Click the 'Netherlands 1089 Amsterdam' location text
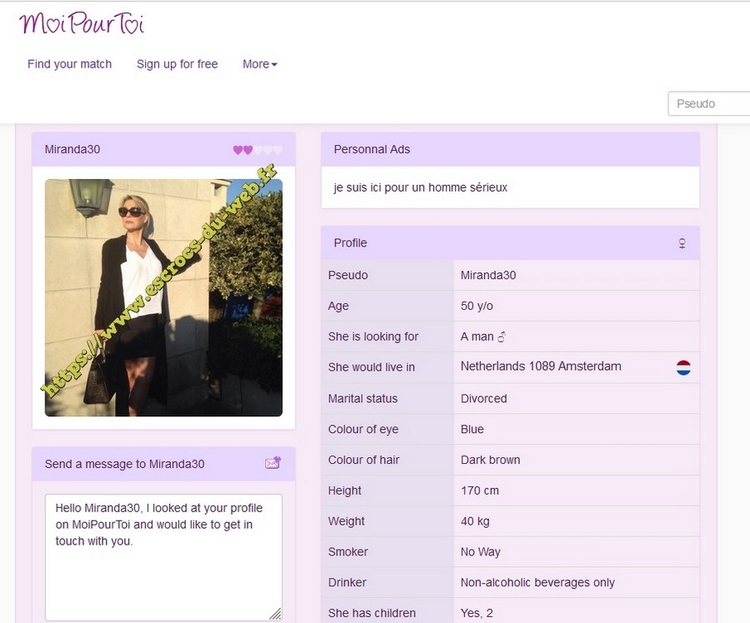Viewport: 750px width, 623px height. (541, 367)
